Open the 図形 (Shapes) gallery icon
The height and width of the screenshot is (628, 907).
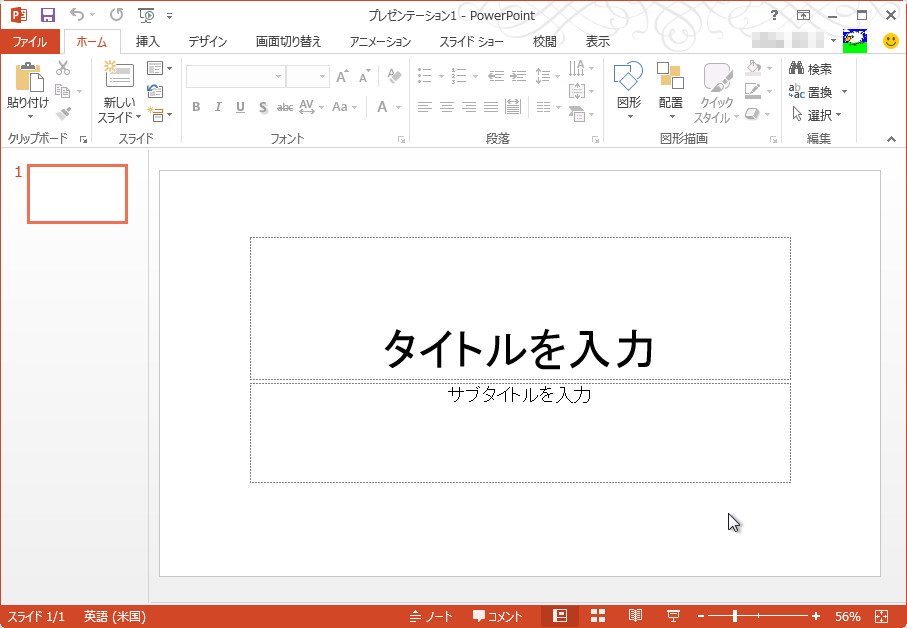(x=627, y=90)
